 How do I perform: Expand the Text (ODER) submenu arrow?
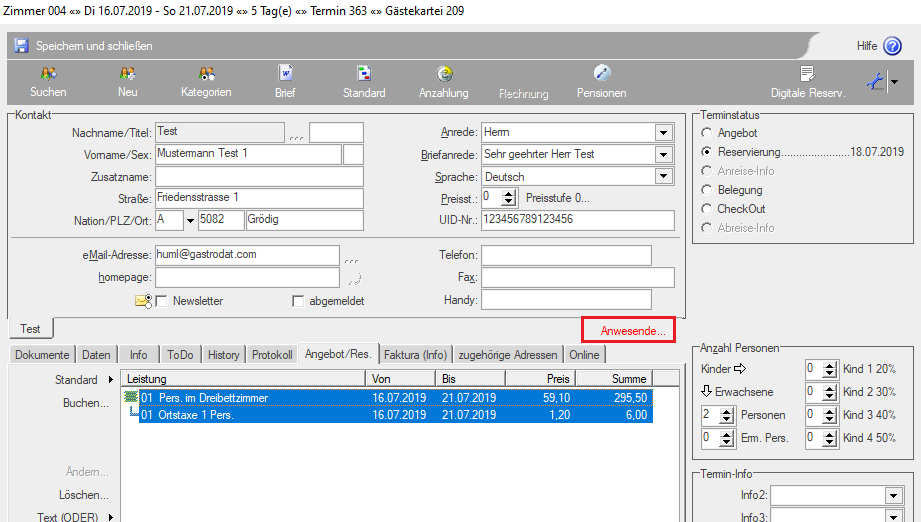[110, 517]
